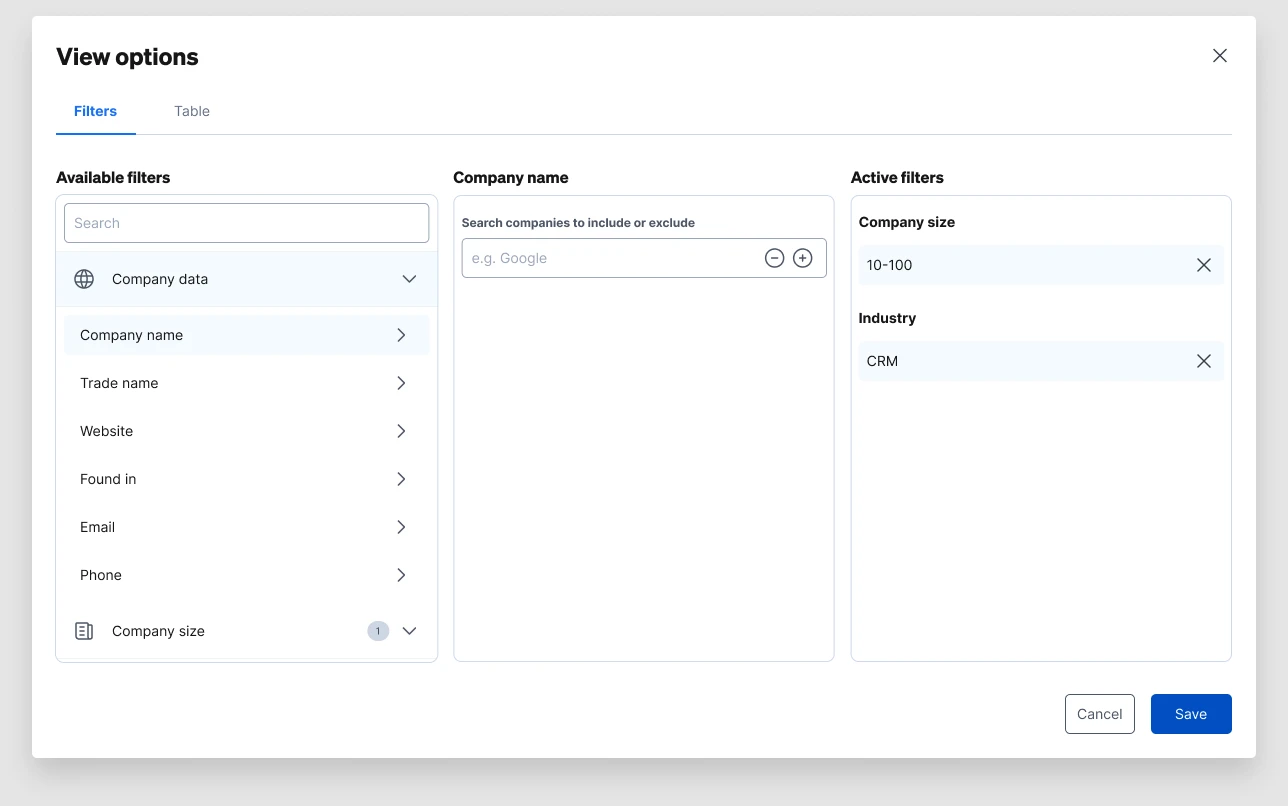
Task: Remove the 10-100 company size filter
Action: click(1204, 265)
